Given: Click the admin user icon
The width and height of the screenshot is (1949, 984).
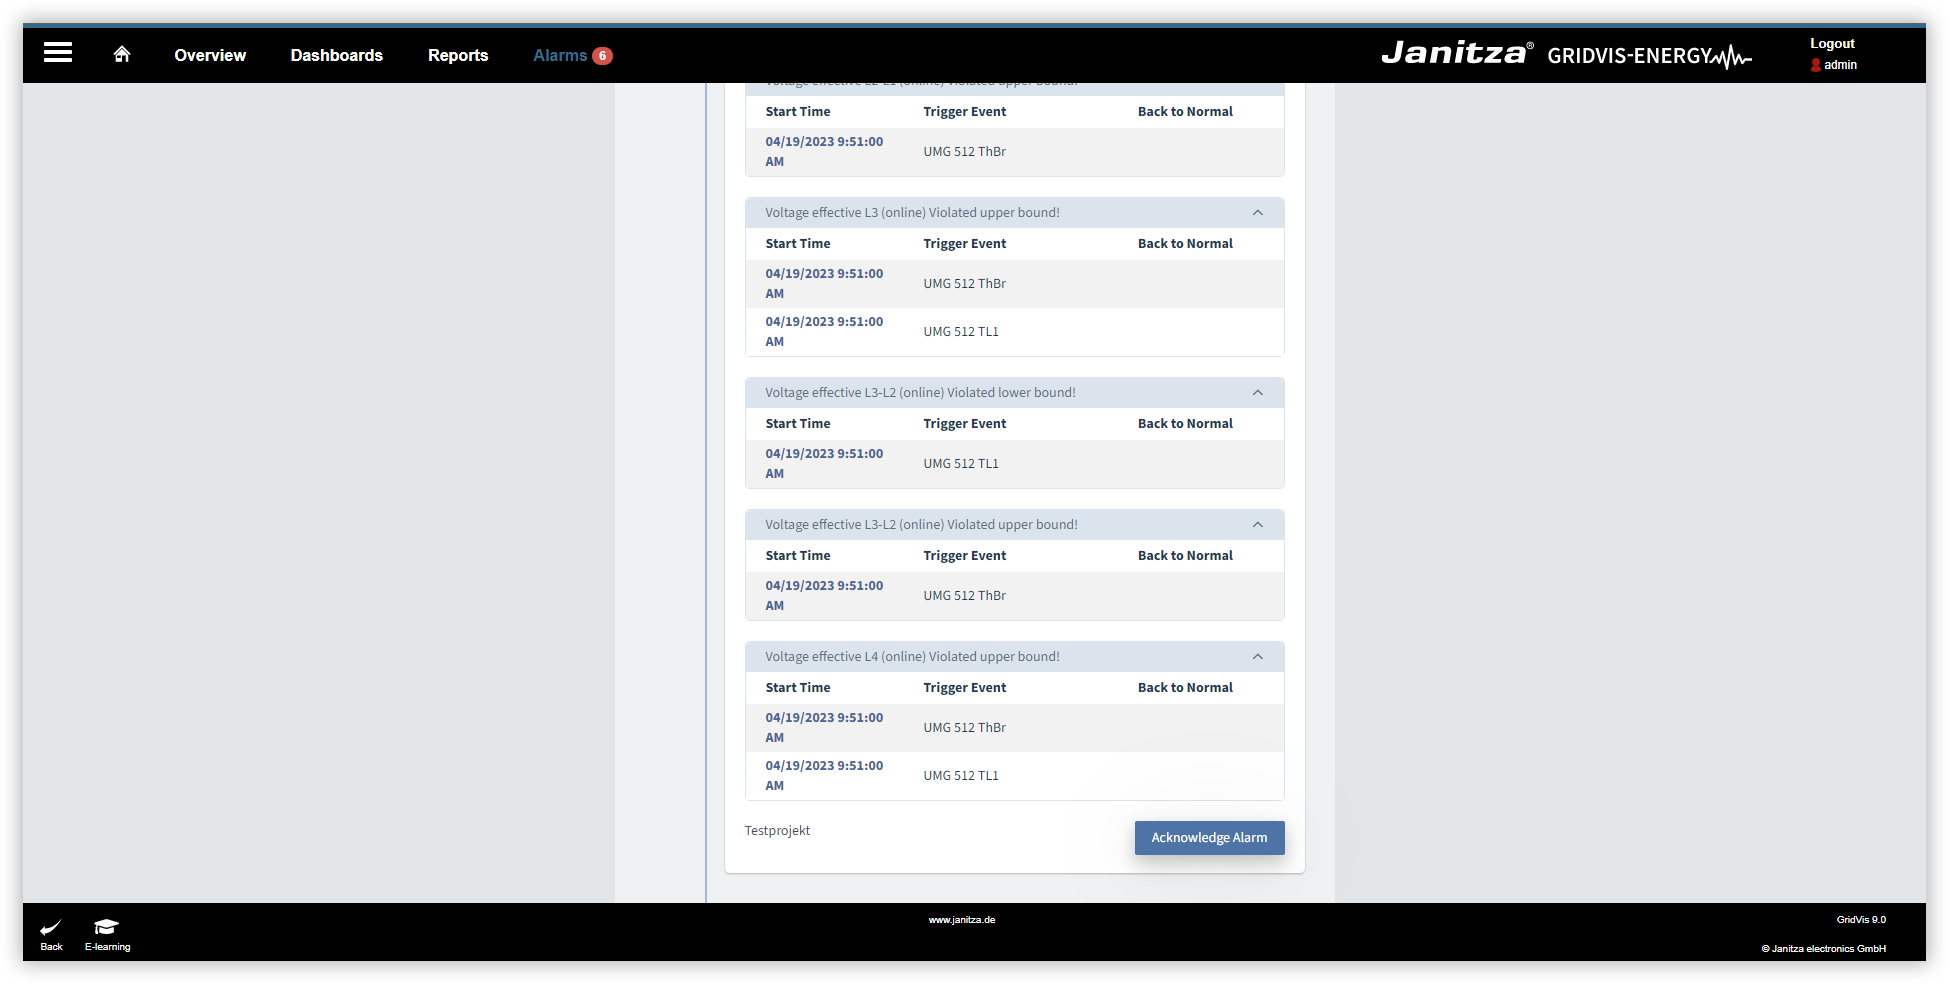Looking at the screenshot, I should click(x=1816, y=64).
